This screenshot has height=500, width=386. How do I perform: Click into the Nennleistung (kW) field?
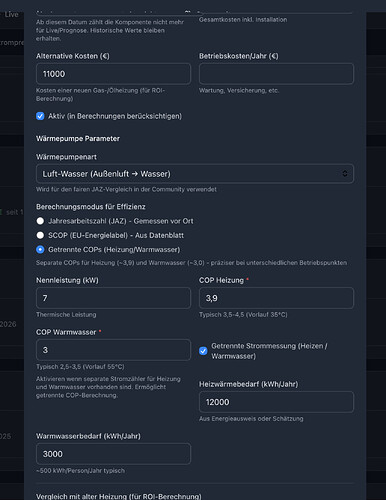tap(113, 298)
